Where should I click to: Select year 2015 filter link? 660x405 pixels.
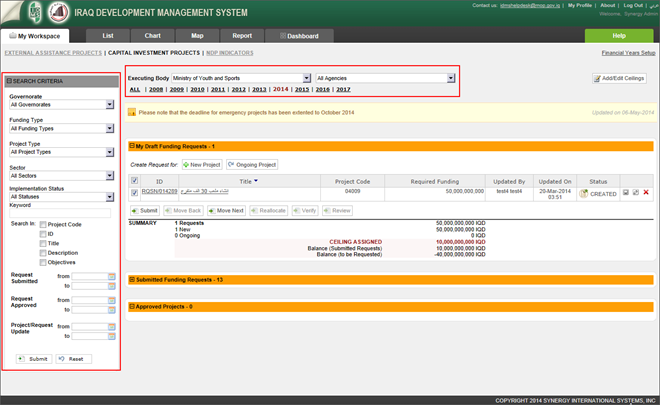302,89
